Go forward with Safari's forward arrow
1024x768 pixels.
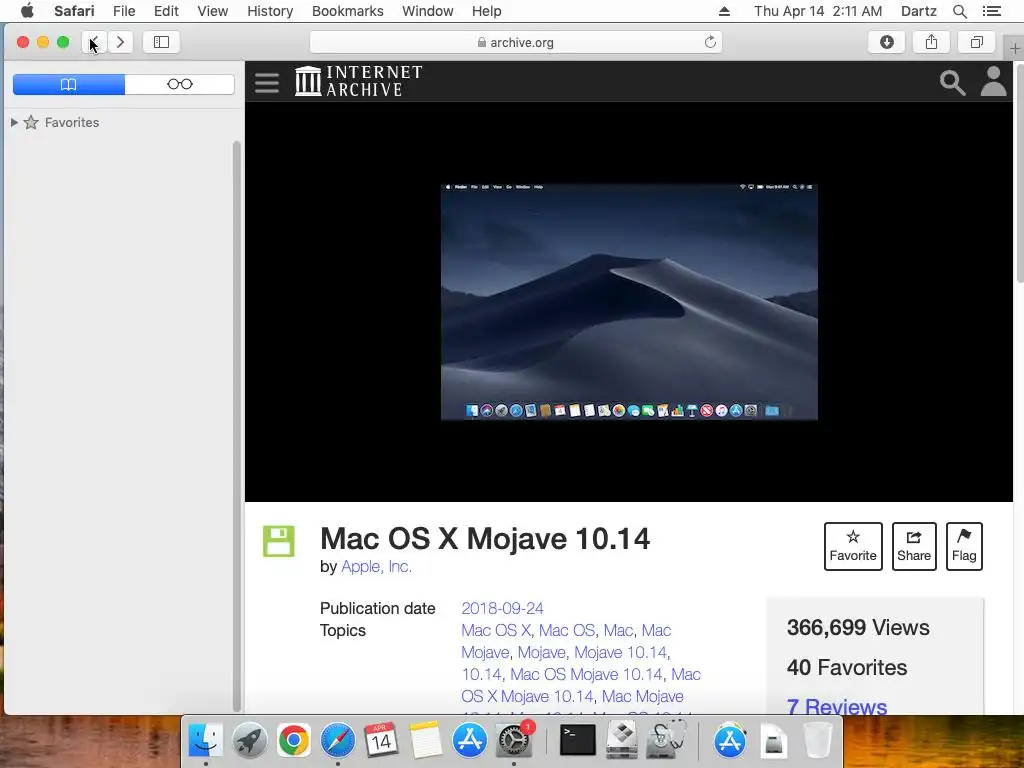[x=120, y=42]
